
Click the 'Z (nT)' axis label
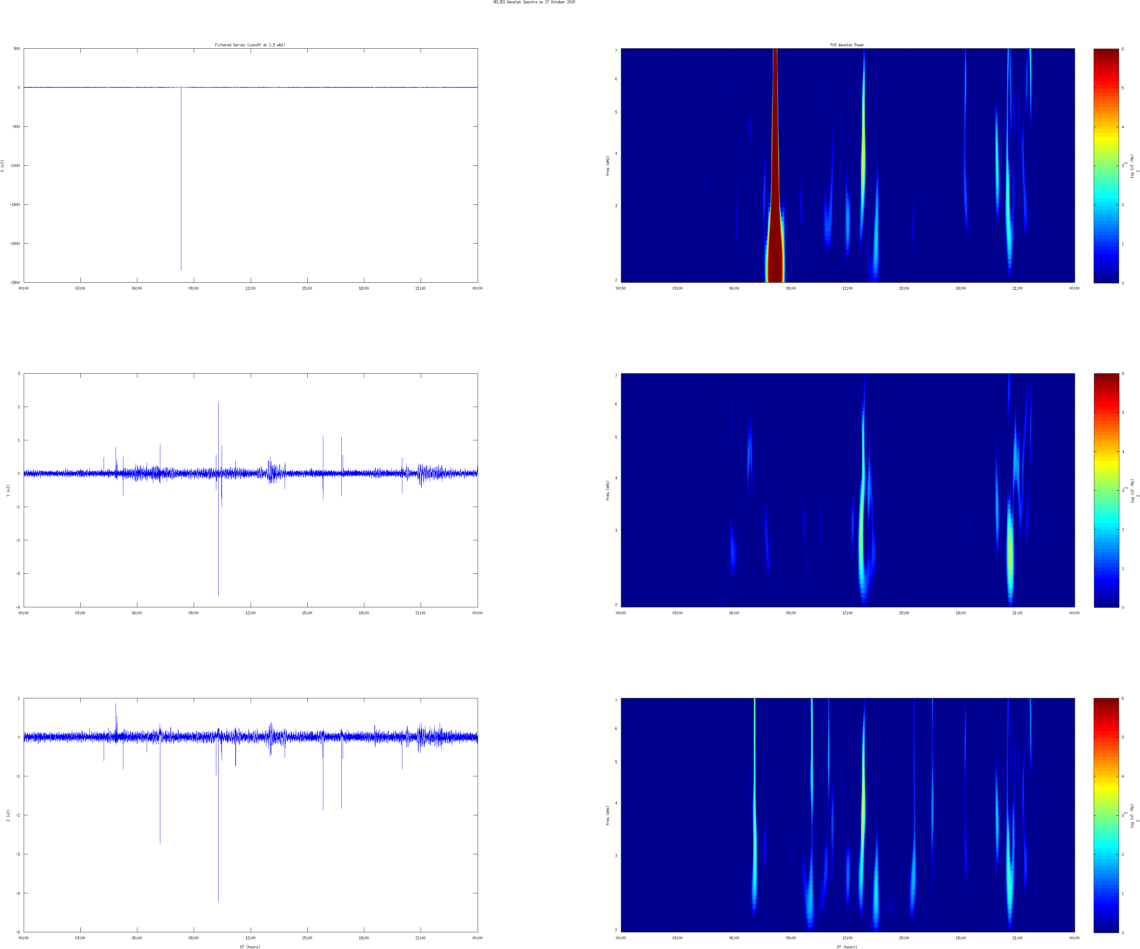(x=7, y=815)
